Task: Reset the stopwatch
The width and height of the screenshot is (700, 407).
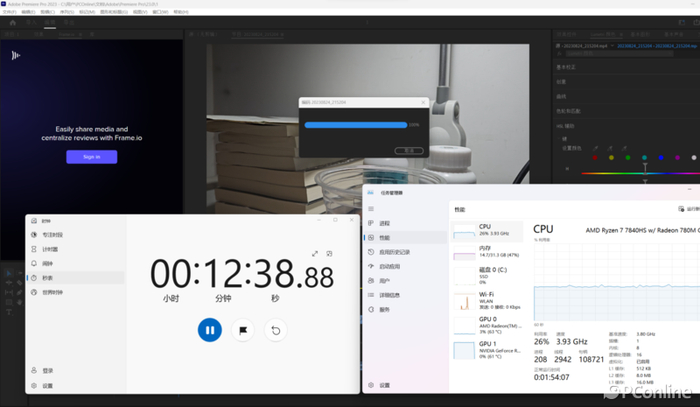Action: click(276, 330)
